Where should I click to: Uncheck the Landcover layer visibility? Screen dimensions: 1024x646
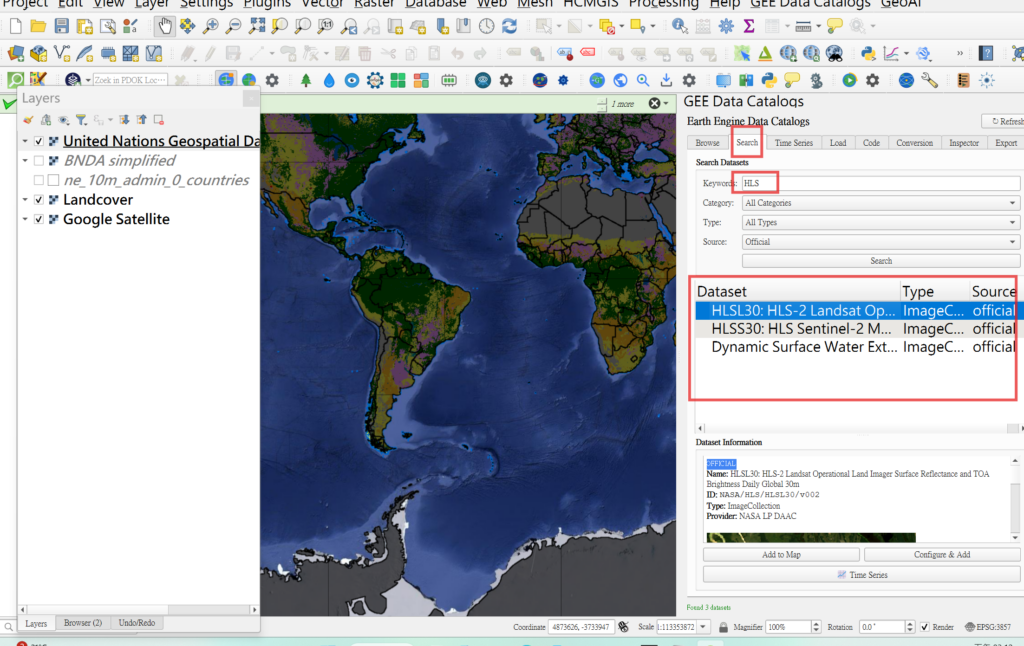pos(39,200)
